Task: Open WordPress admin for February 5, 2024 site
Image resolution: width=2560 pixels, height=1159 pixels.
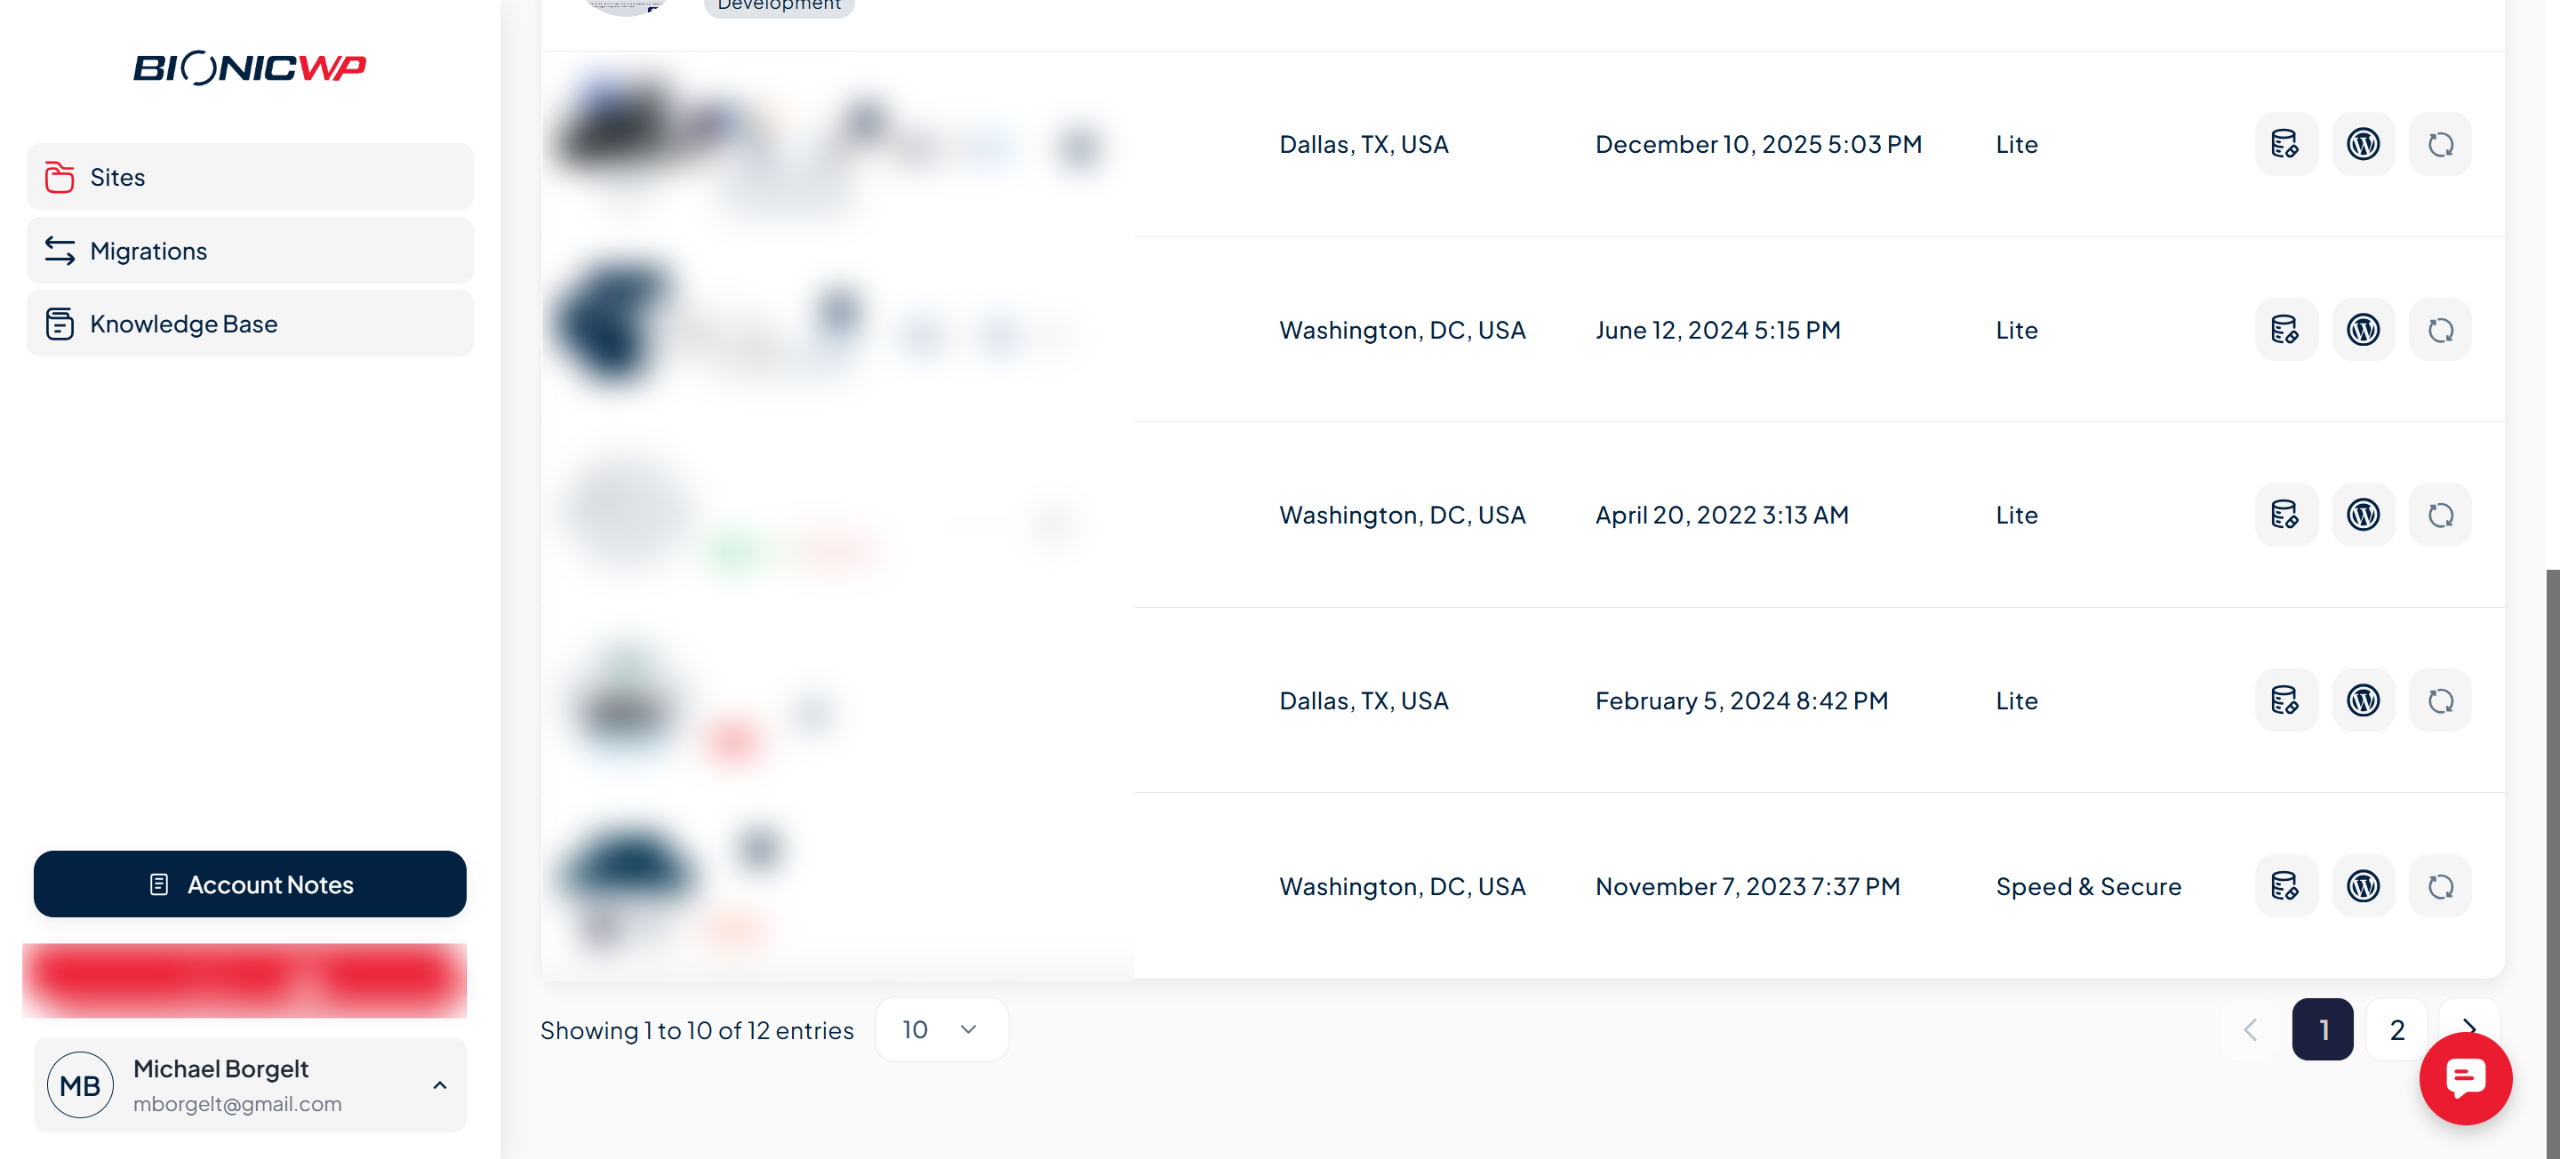Action: tap(2363, 700)
